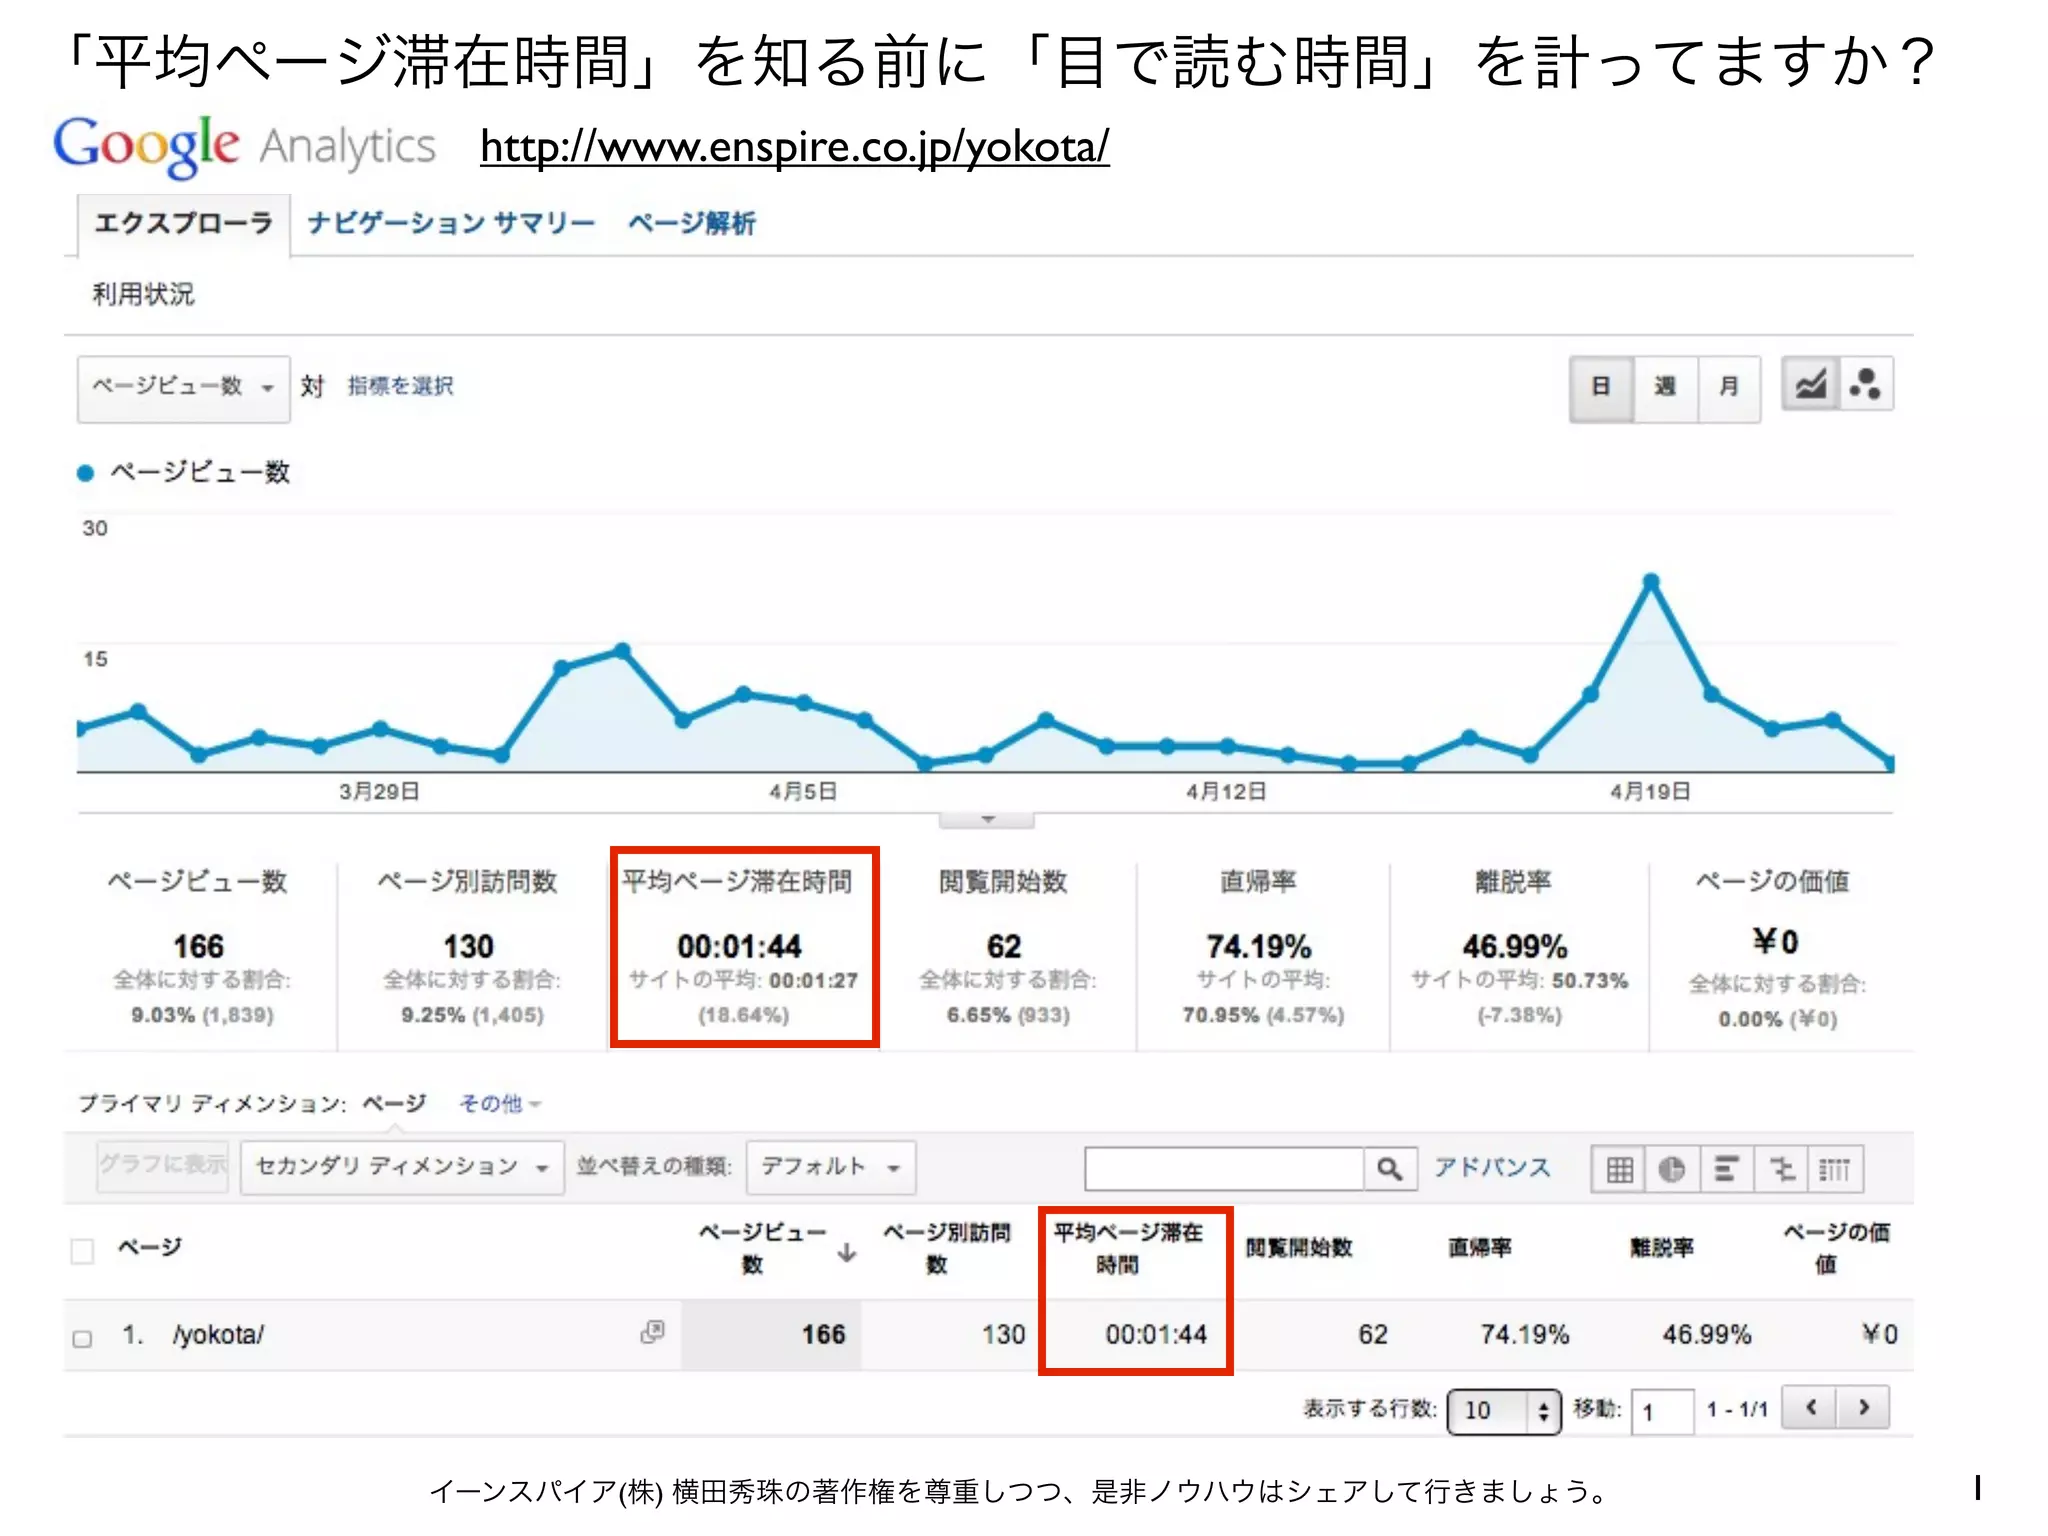Tick the select-all checkbox in page header
The width and height of the screenshot is (2048, 1536).
click(83, 1250)
